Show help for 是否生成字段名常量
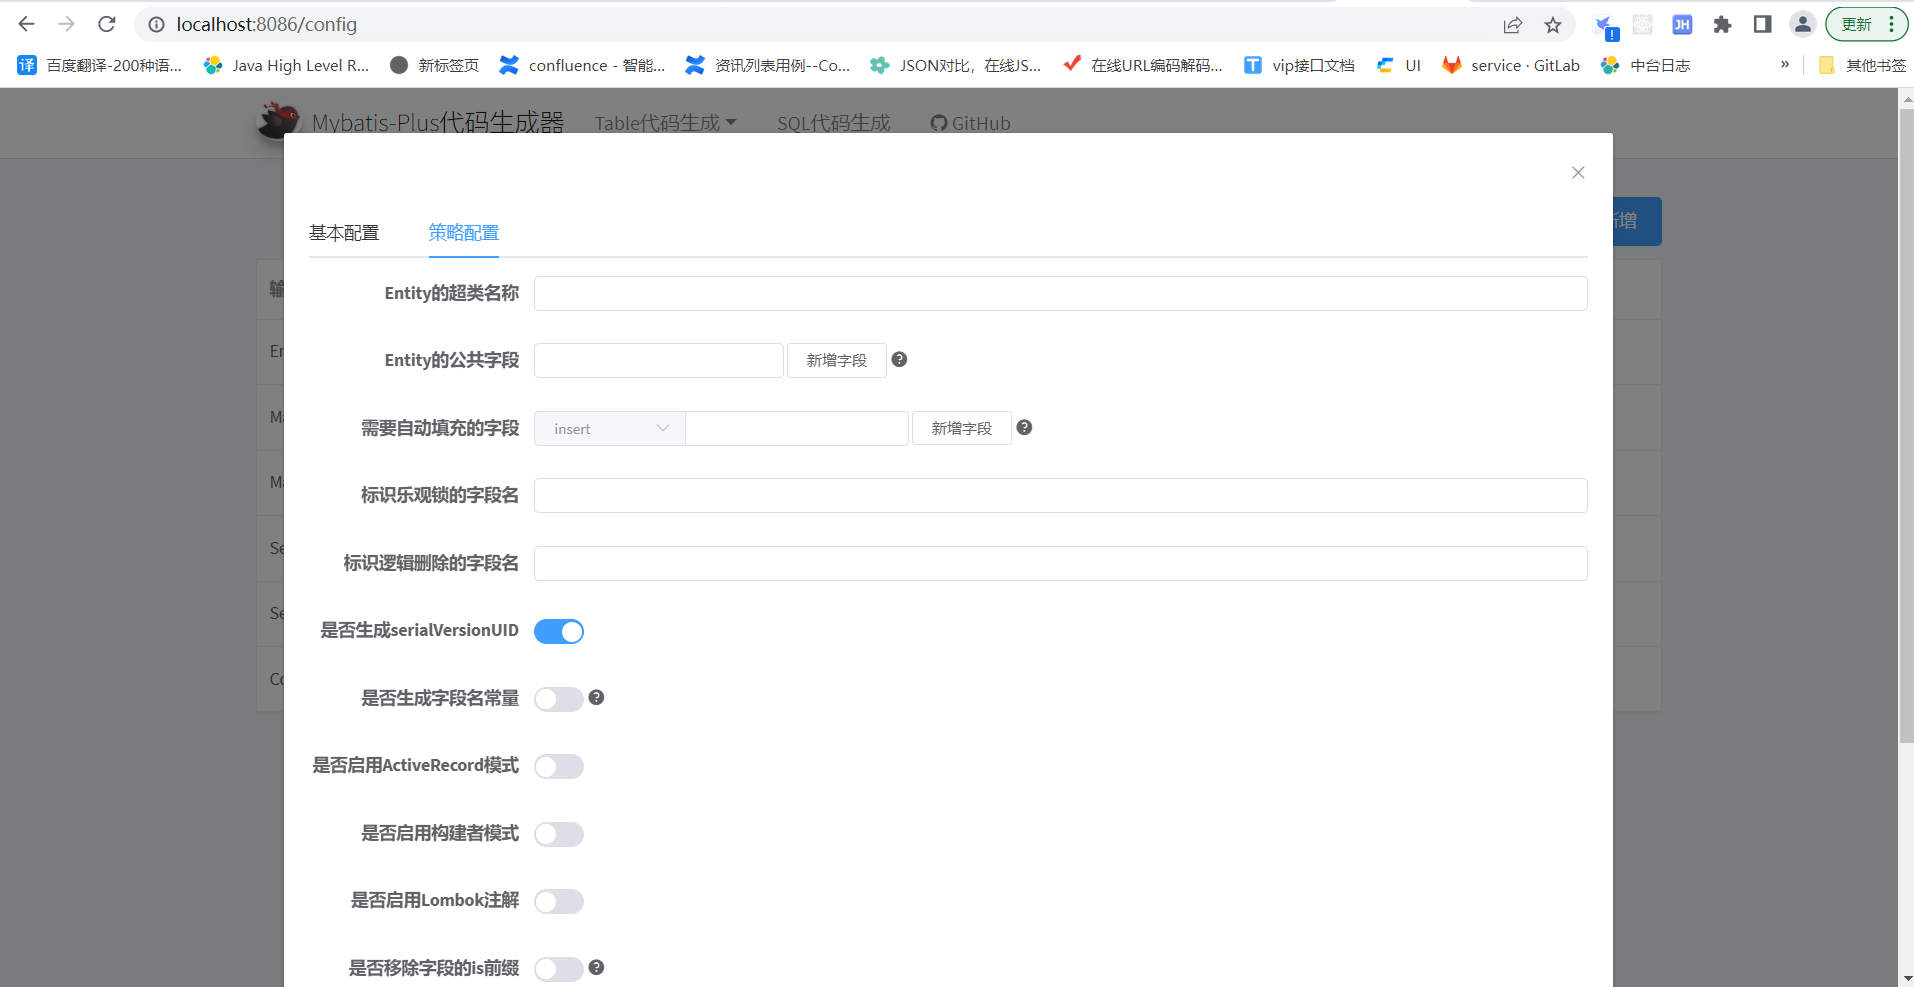Viewport: 1914px width, 987px height. 596,697
